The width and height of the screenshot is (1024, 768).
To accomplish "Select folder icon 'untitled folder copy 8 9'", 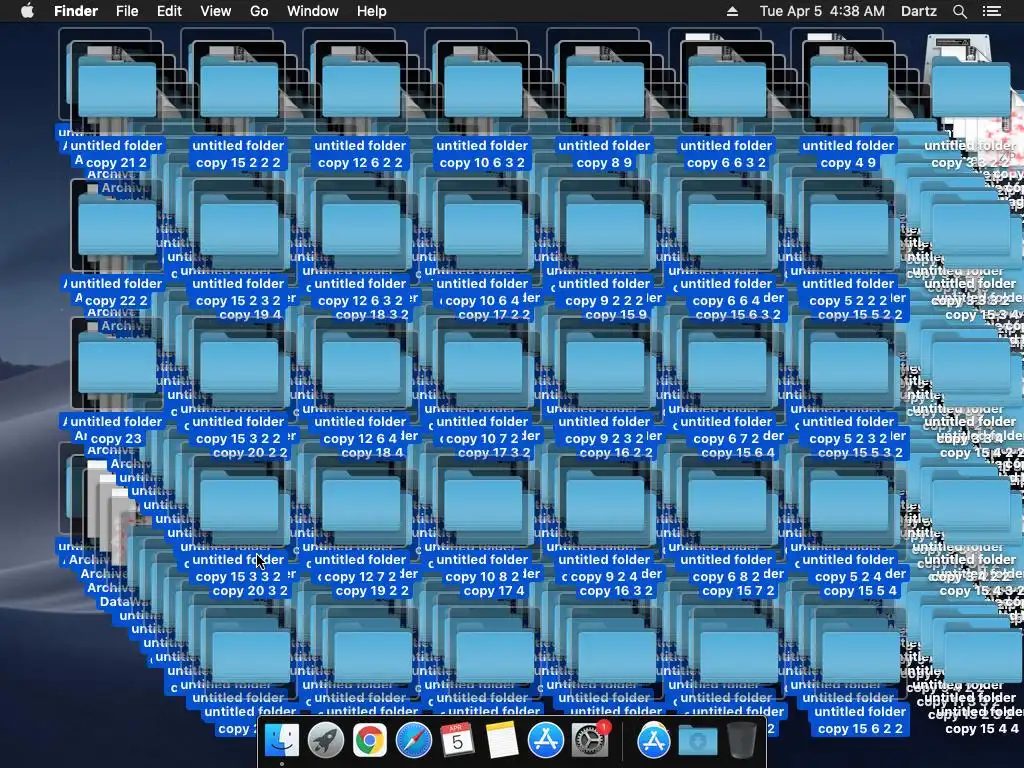I will 605,87.
